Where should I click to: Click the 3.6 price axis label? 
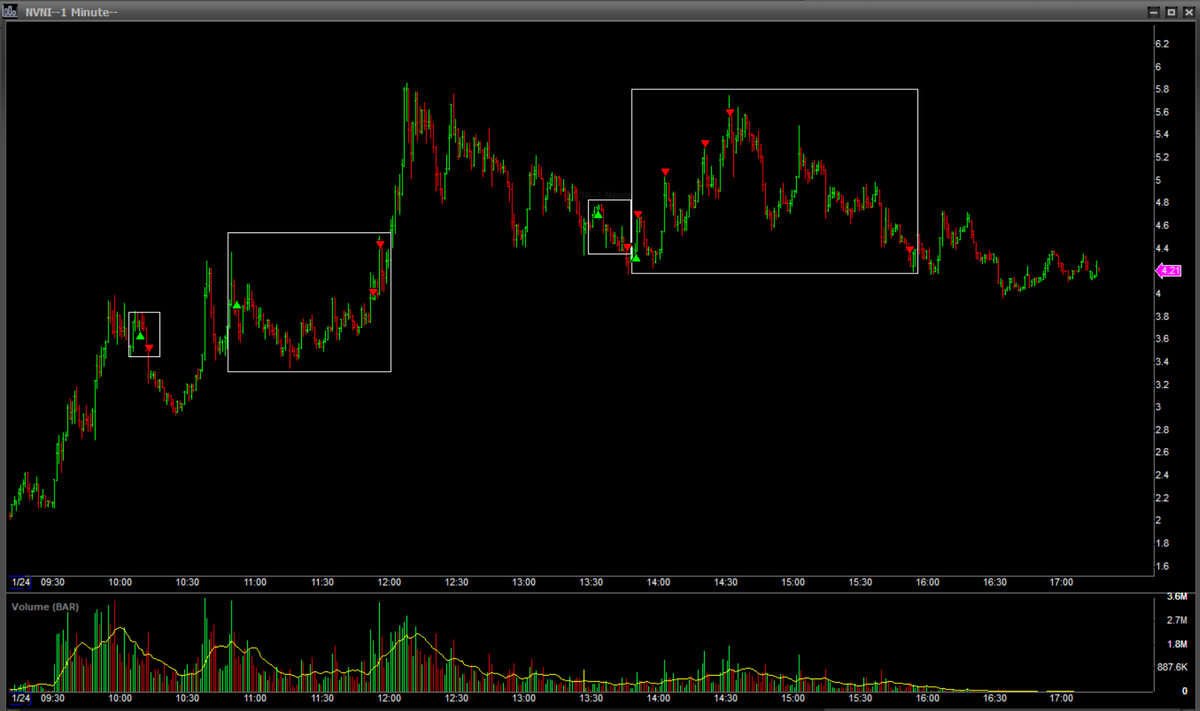1162,339
